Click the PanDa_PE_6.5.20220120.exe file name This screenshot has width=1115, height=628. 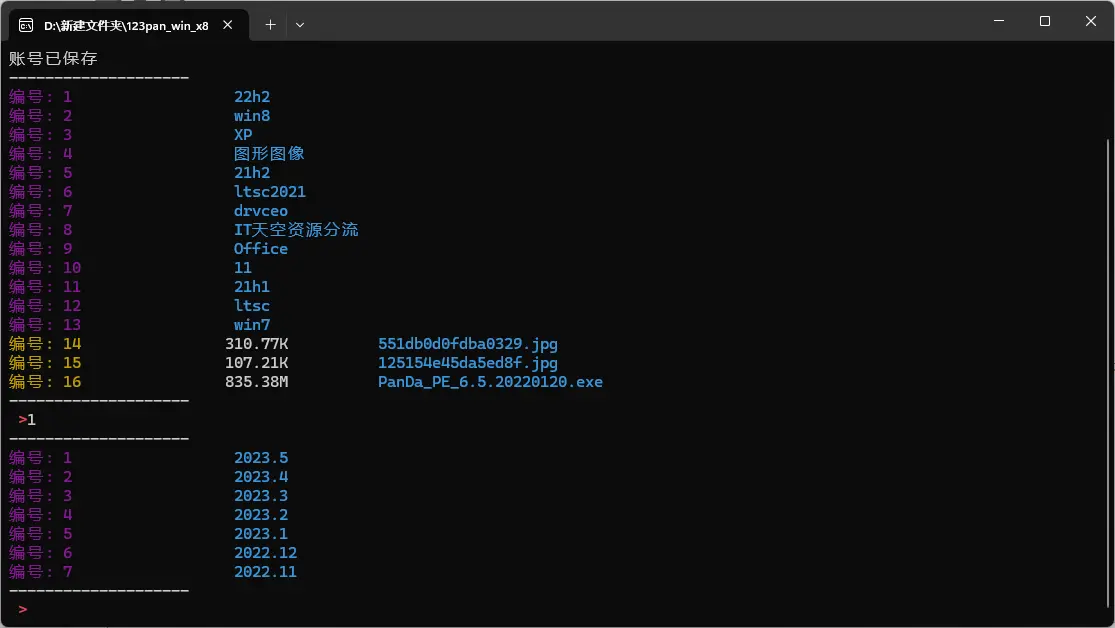pos(490,382)
